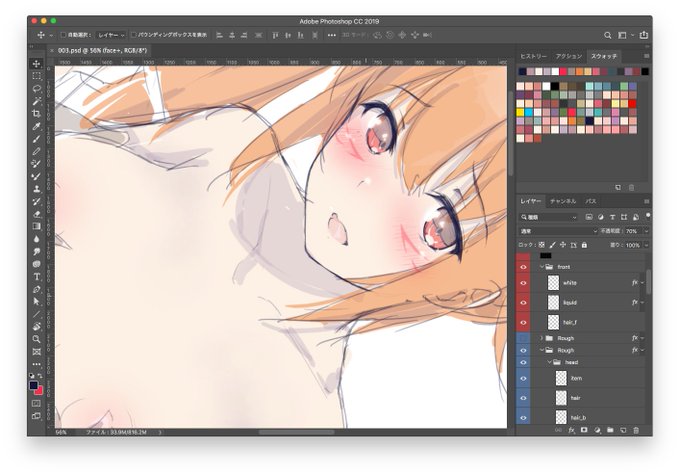Hide the item layer

(523, 378)
